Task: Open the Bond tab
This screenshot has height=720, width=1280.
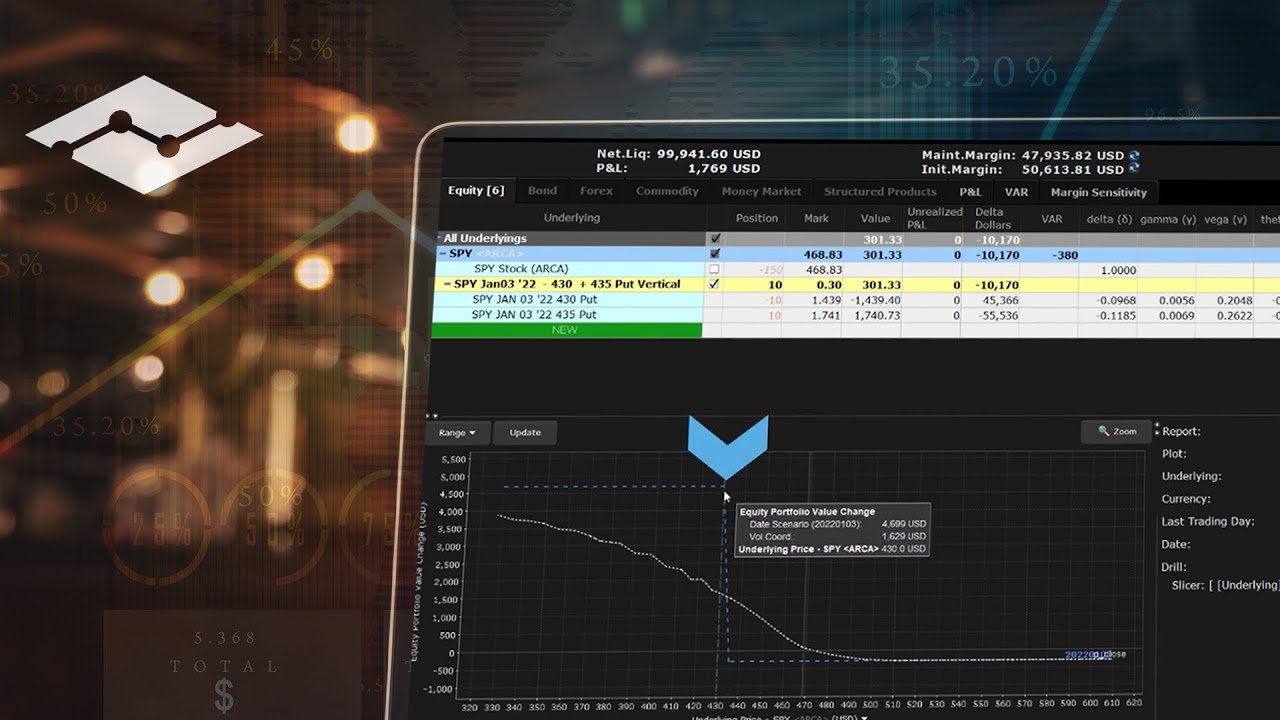Action: [543, 191]
